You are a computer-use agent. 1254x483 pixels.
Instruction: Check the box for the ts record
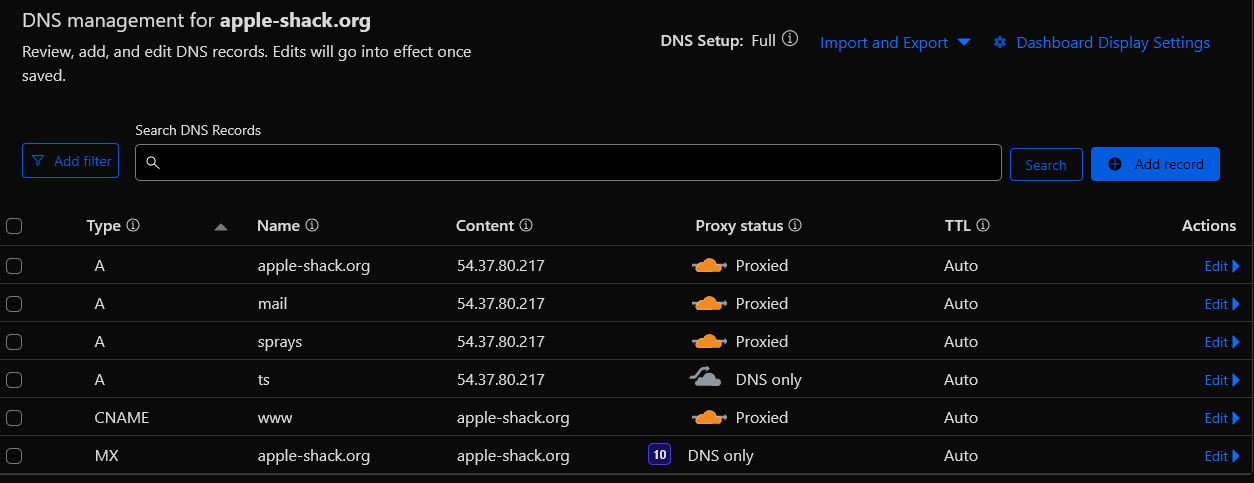coord(14,380)
